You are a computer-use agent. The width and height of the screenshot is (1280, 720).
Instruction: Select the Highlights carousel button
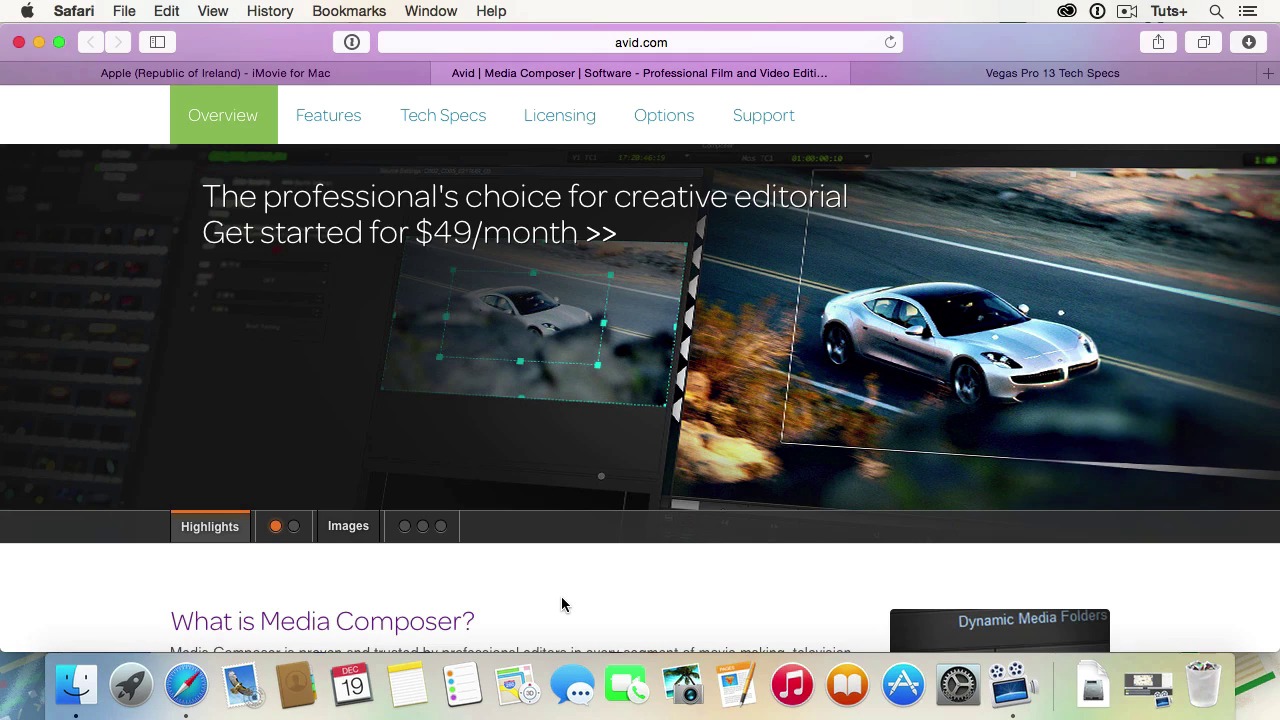(210, 526)
